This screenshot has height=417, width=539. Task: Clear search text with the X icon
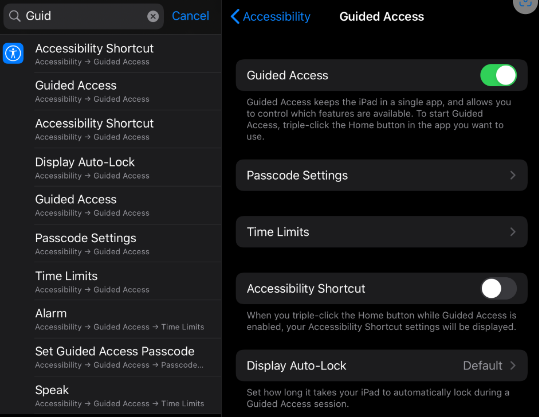coord(153,16)
